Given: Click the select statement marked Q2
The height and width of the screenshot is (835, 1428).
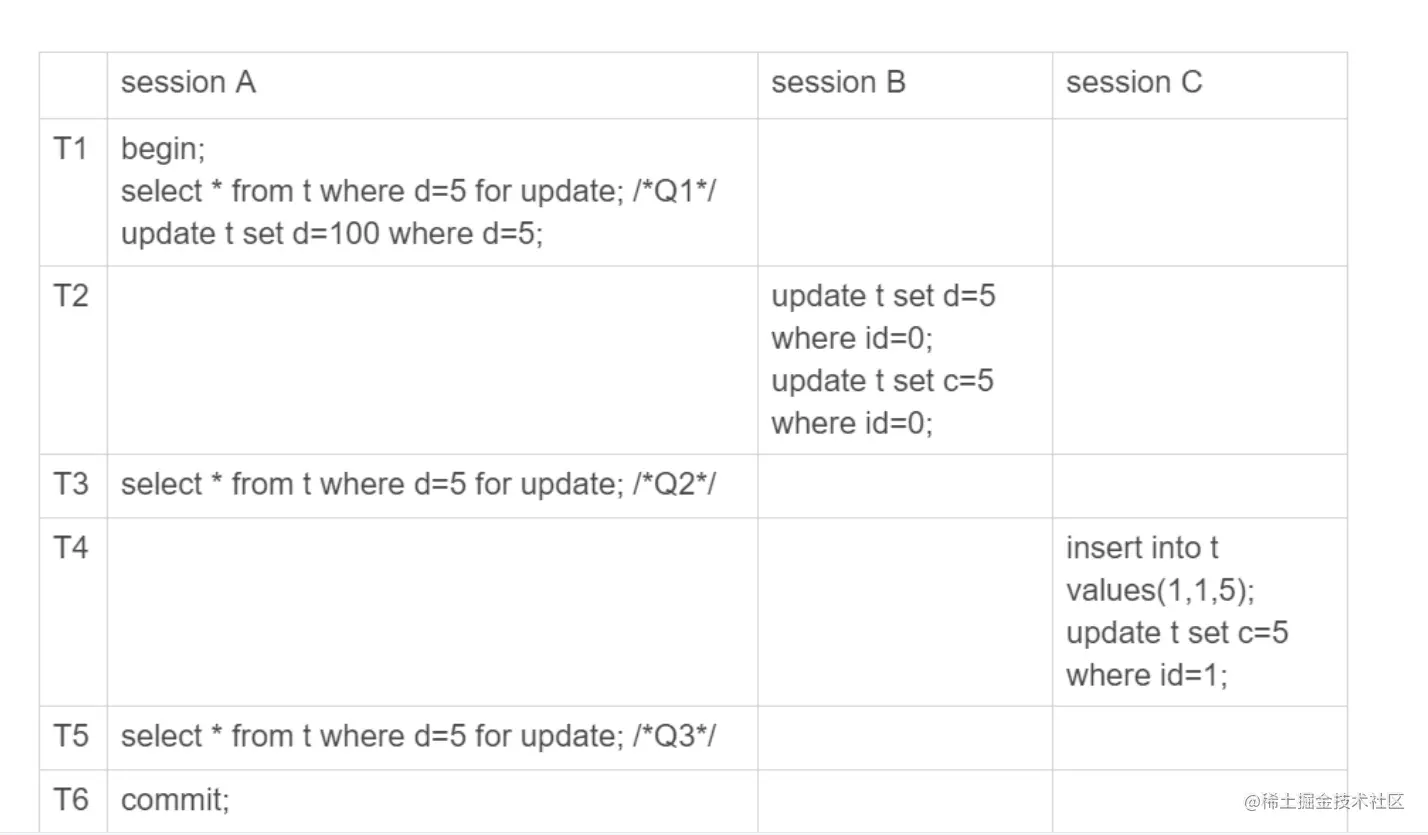Looking at the screenshot, I should (419, 484).
